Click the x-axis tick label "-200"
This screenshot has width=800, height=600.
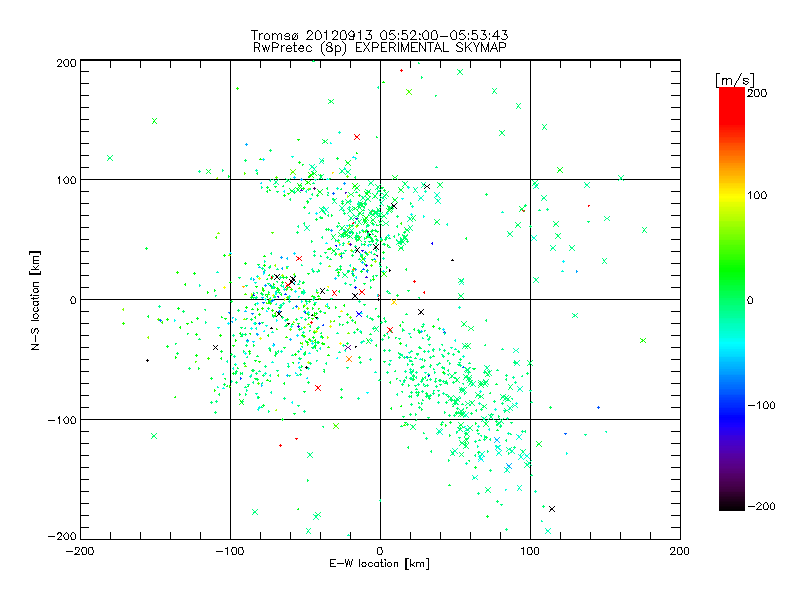pos(80,551)
